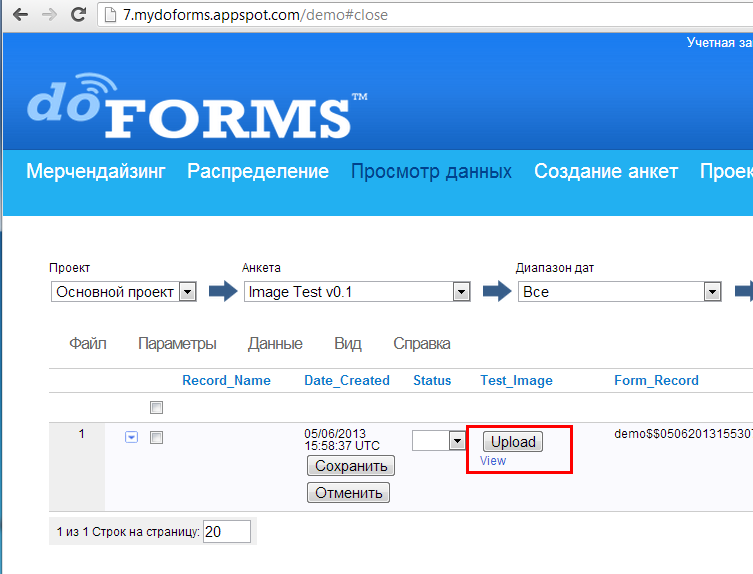The image size is (753, 574).
Task: Click the browser back arrow
Action: pyautogui.click(x=20, y=15)
